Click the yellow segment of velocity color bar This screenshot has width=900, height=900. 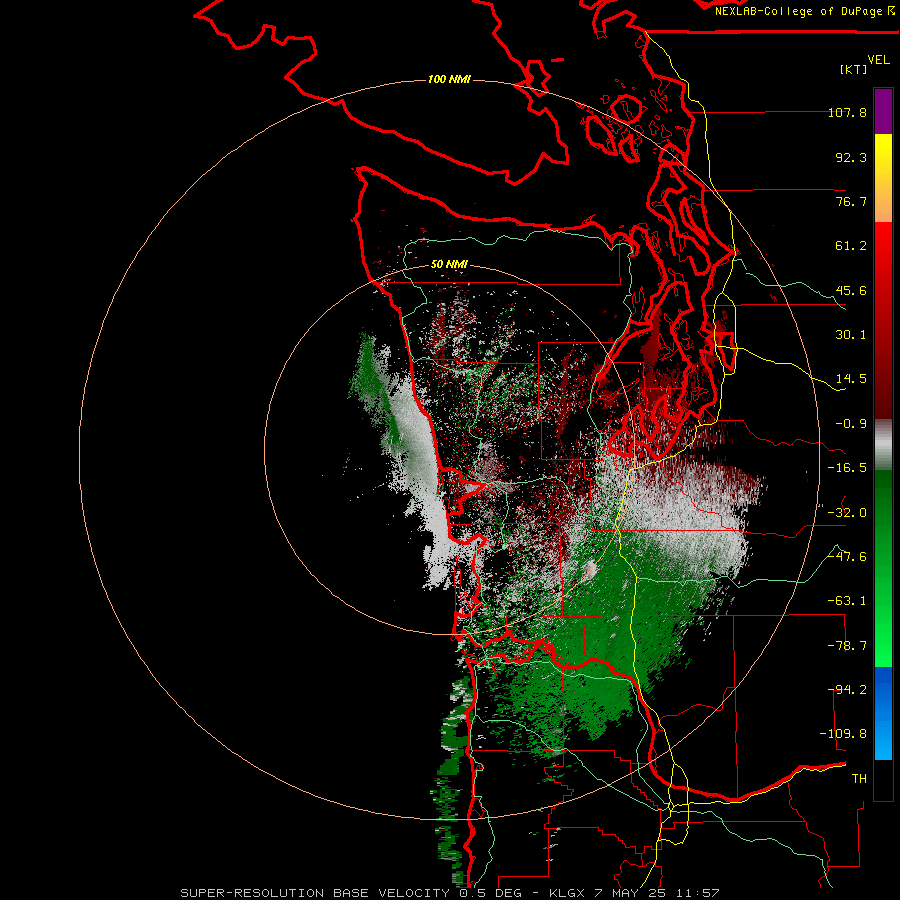coord(883,178)
